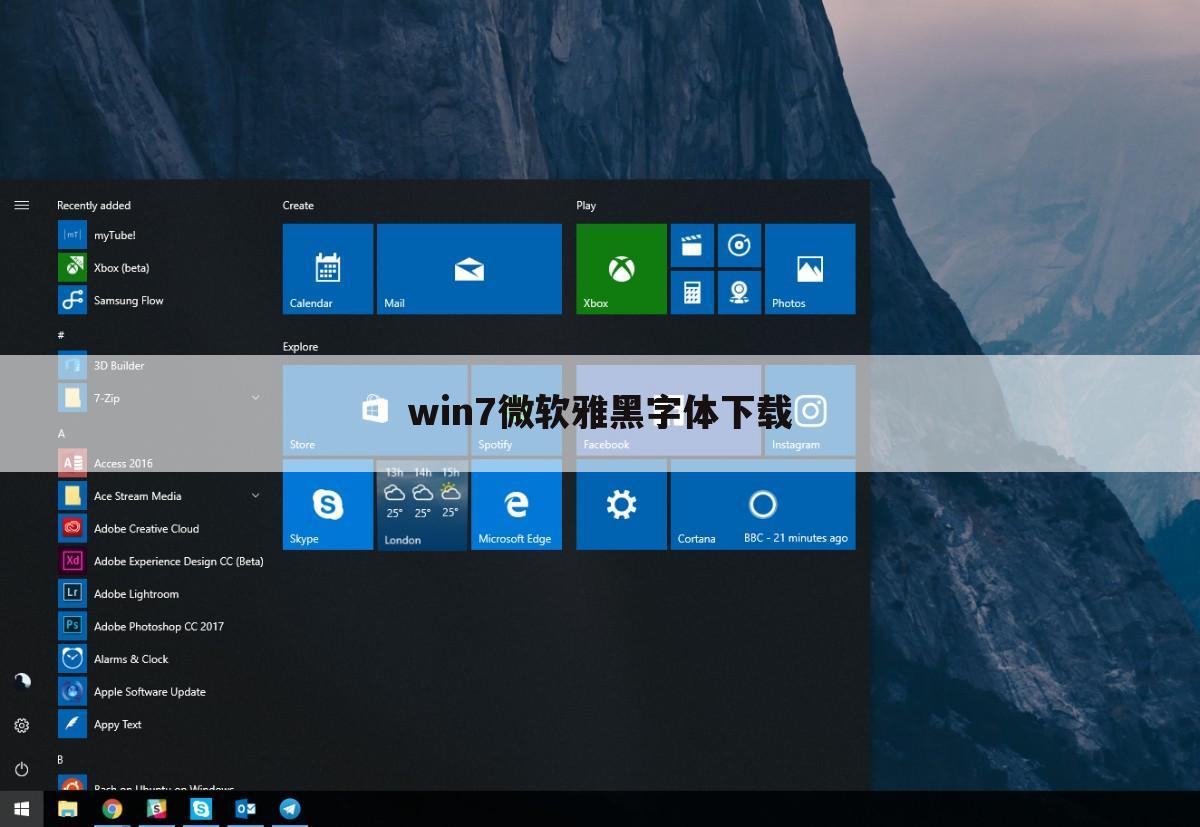
Task: Open File Explorer from taskbar
Action: [x=68, y=808]
